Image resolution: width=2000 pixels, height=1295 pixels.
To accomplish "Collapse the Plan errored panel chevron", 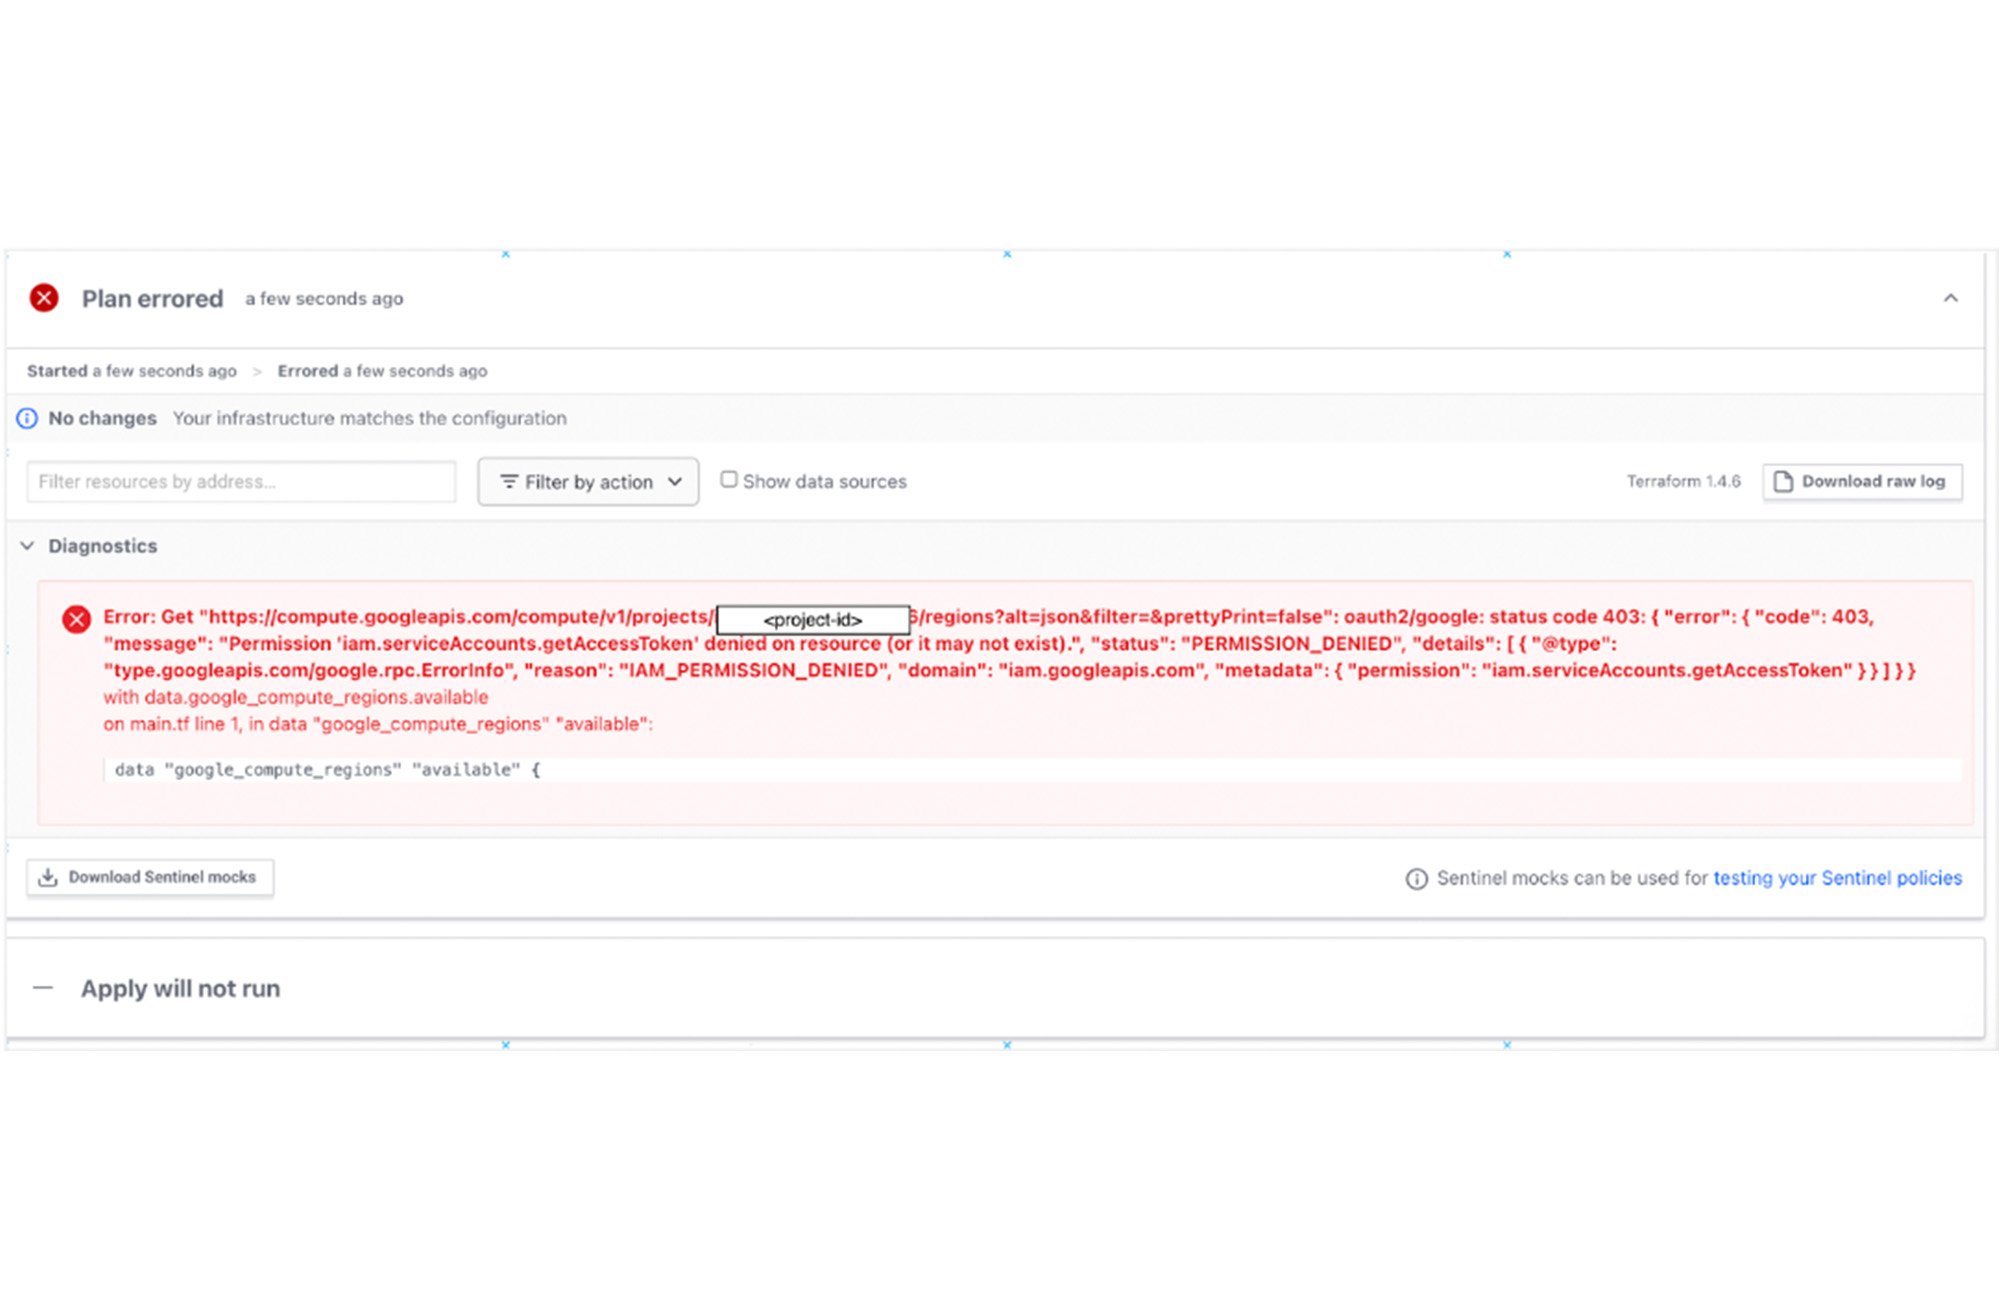I will click(1950, 298).
